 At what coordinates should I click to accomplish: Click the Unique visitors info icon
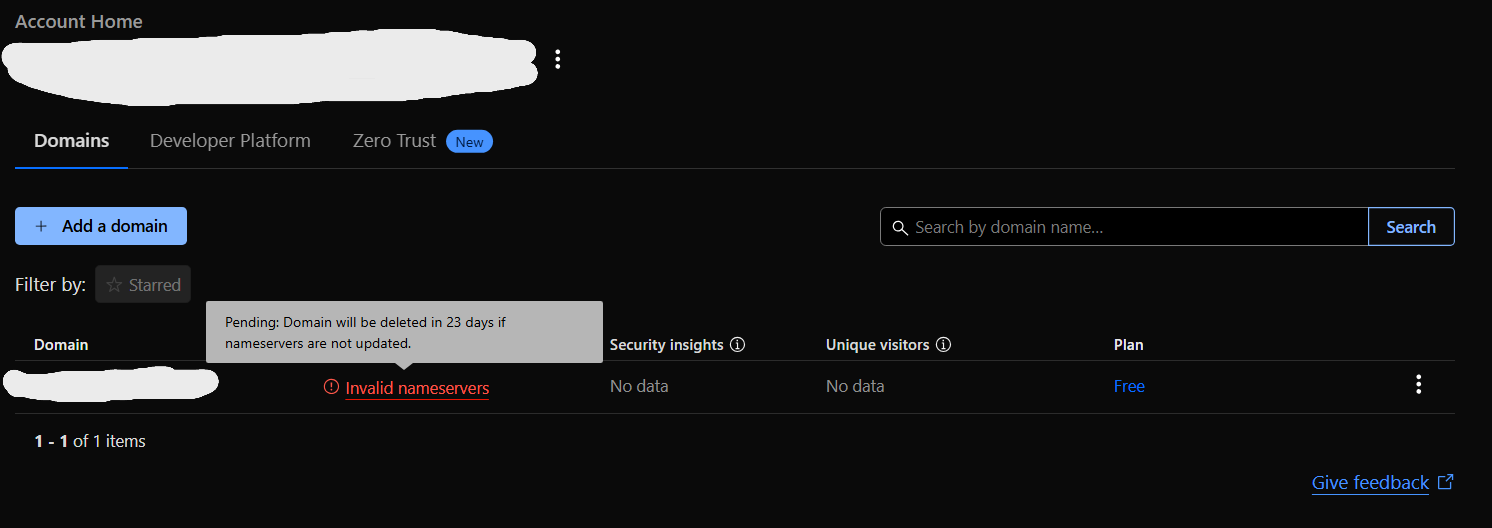[943, 345]
